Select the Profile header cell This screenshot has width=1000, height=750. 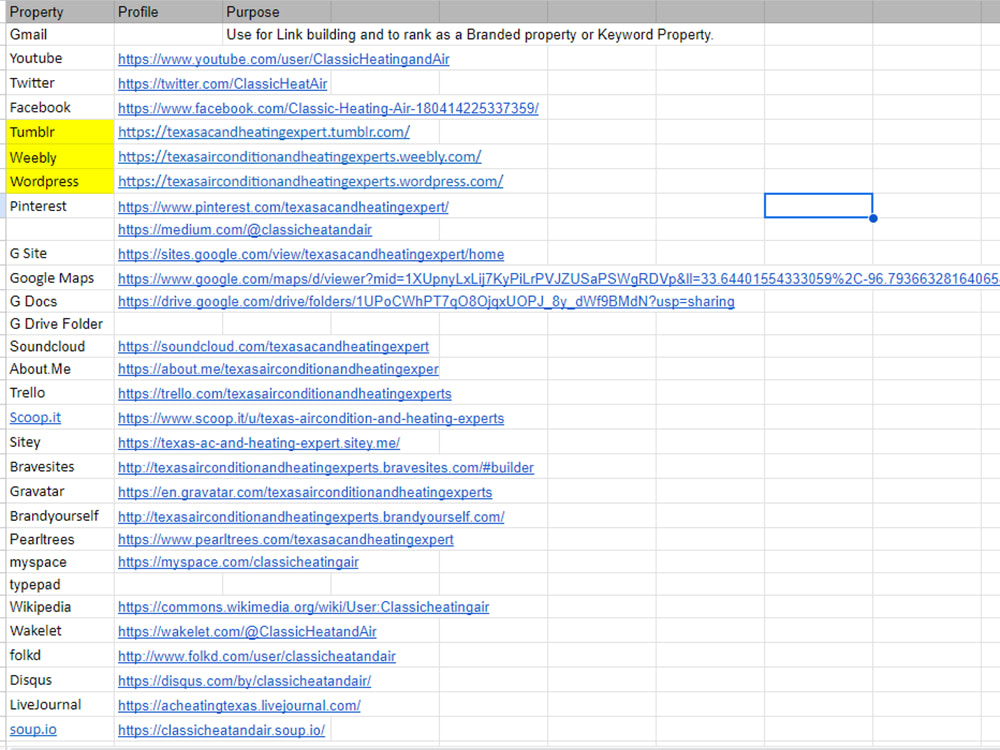[x=168, y=11]
